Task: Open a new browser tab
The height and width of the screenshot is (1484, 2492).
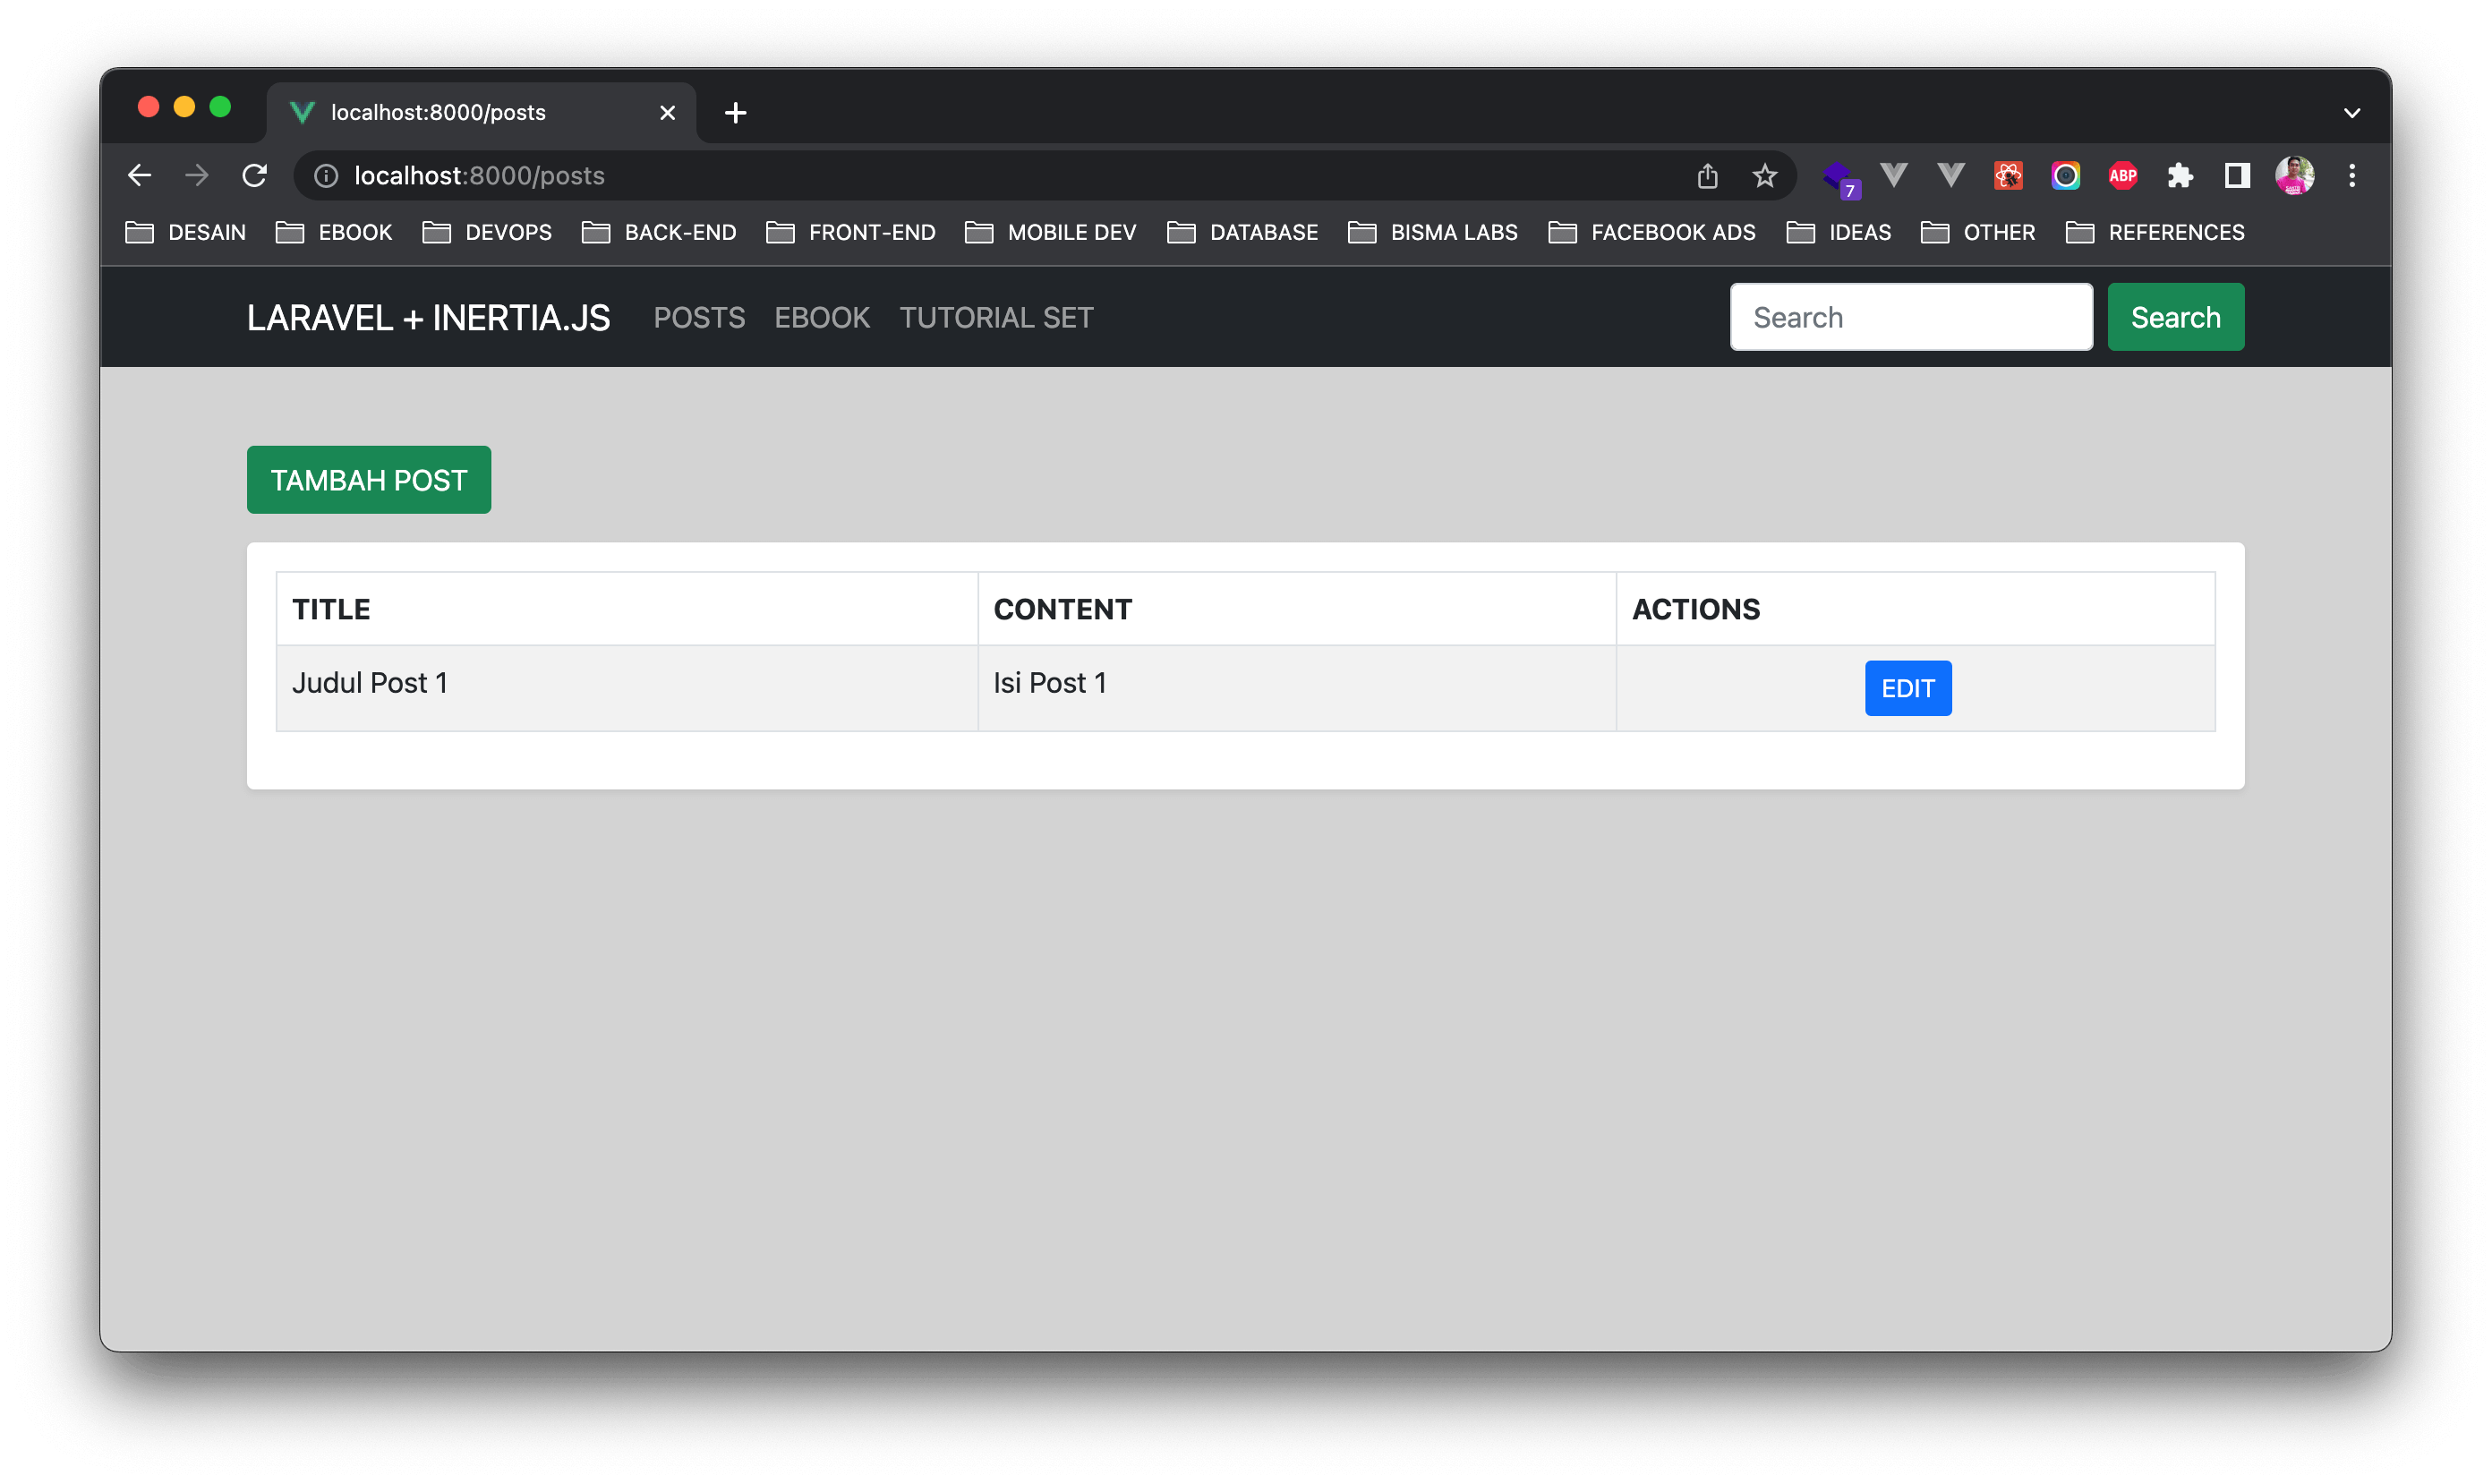Action: pos(735,113)
